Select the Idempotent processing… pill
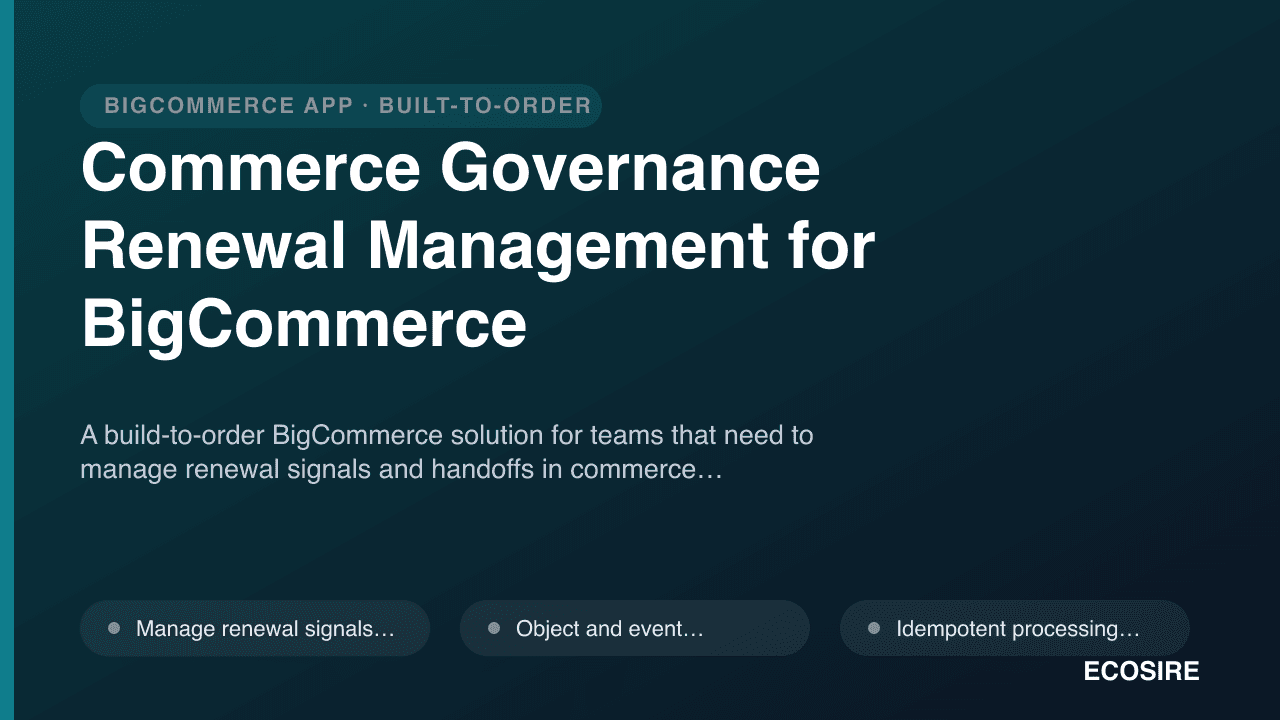The width and height of the screenshot is (1280, 720). [1015, 628]
